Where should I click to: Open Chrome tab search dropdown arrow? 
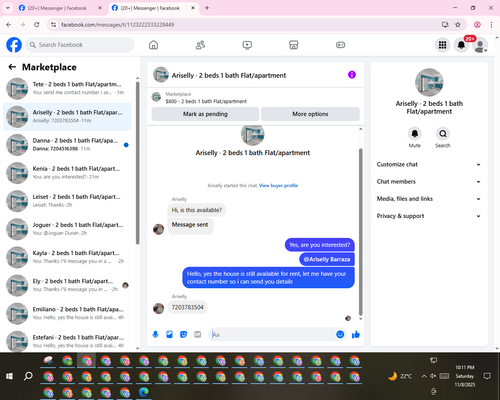(x=8, y=8)
